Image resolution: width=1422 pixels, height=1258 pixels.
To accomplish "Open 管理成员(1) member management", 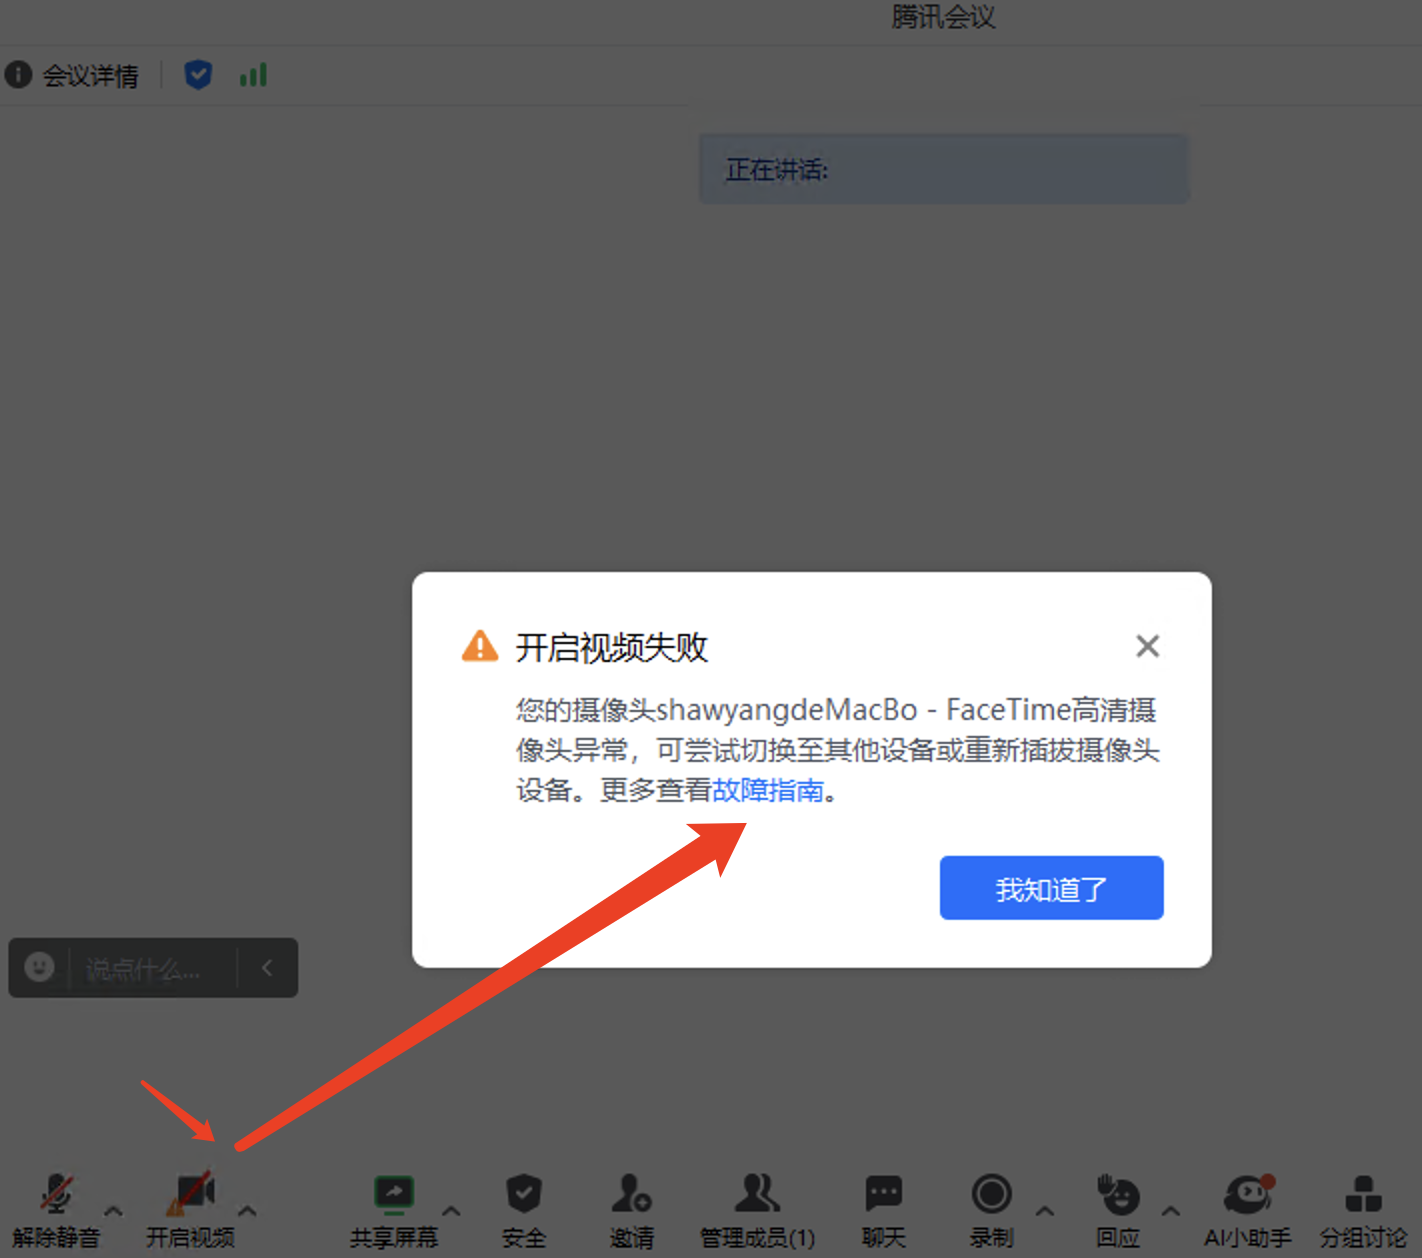I will 758,1210.
